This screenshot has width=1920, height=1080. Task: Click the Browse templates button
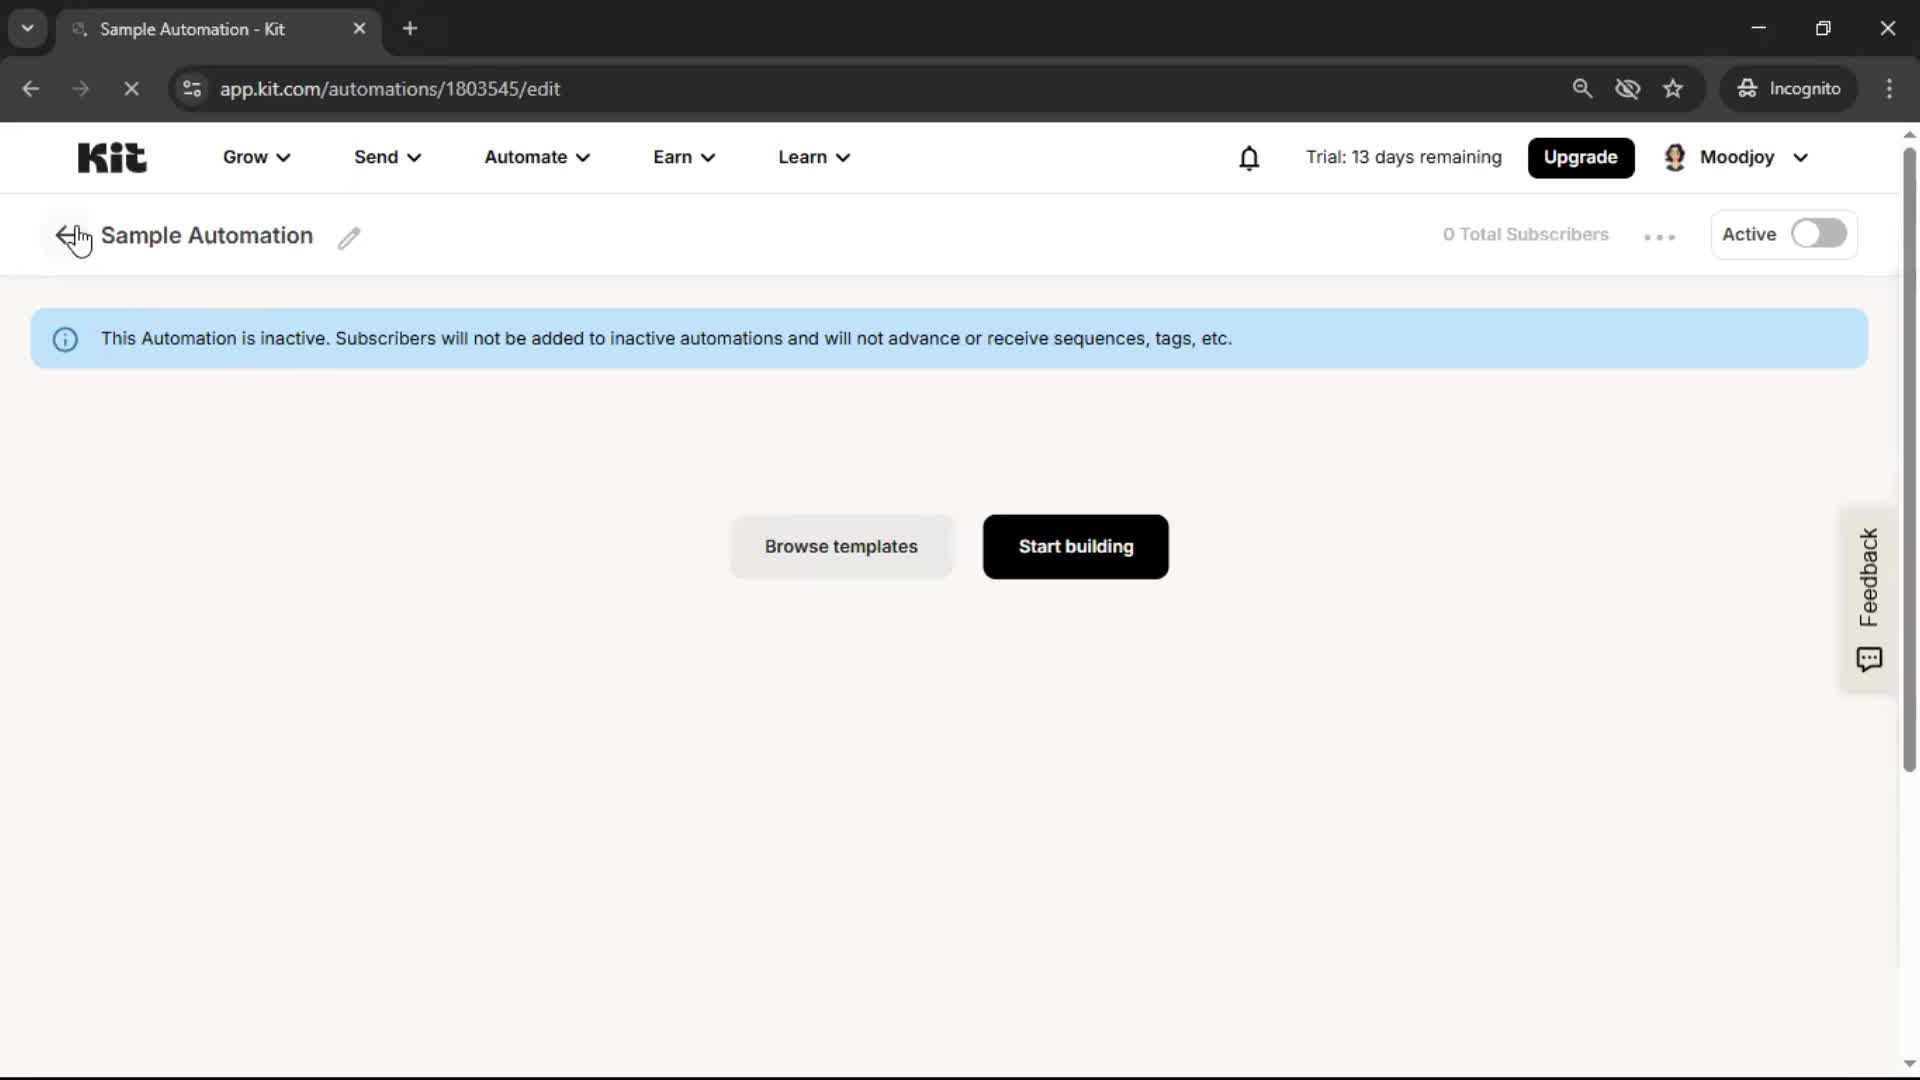point(841,547)
